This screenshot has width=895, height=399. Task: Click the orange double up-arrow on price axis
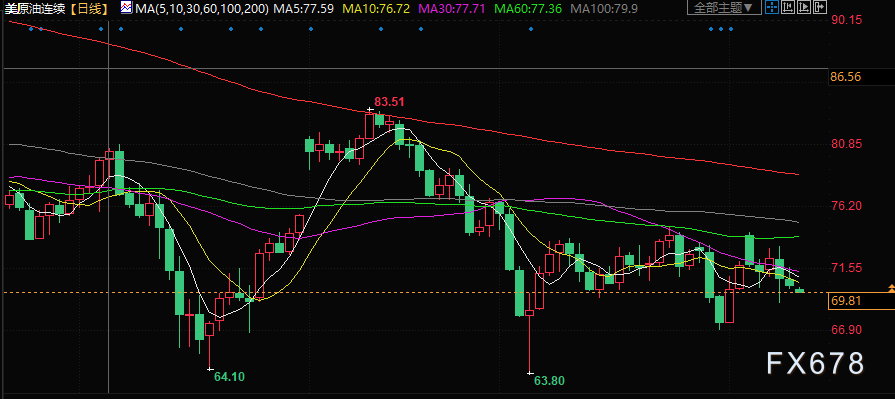coord(891,288)
